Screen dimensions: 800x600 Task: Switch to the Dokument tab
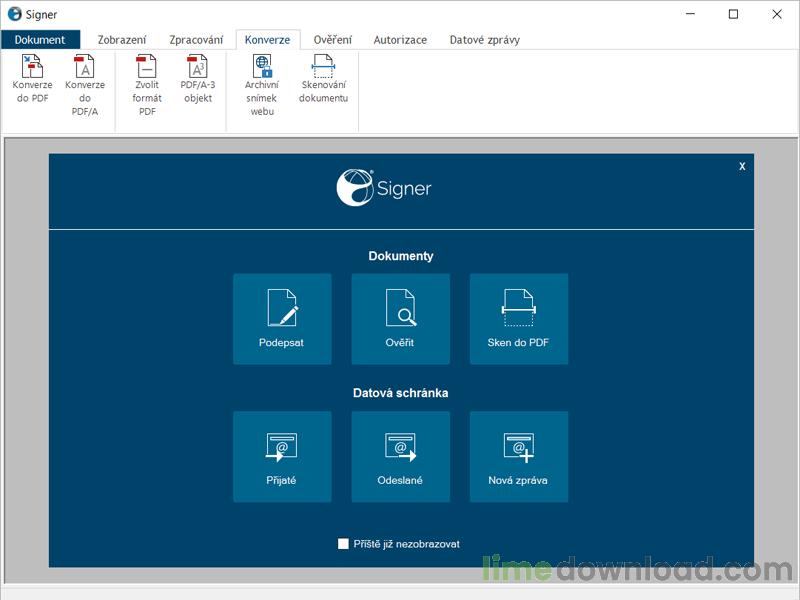(41, 40)
